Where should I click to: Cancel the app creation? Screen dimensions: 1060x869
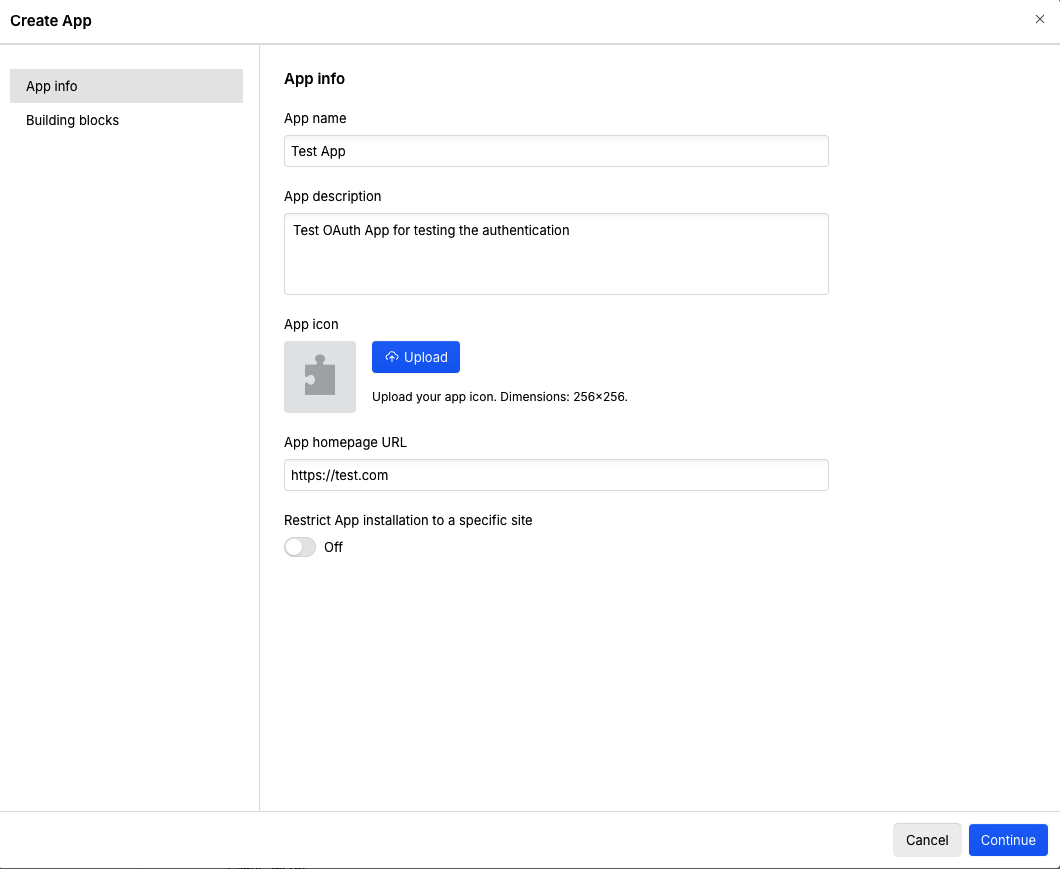927,840
